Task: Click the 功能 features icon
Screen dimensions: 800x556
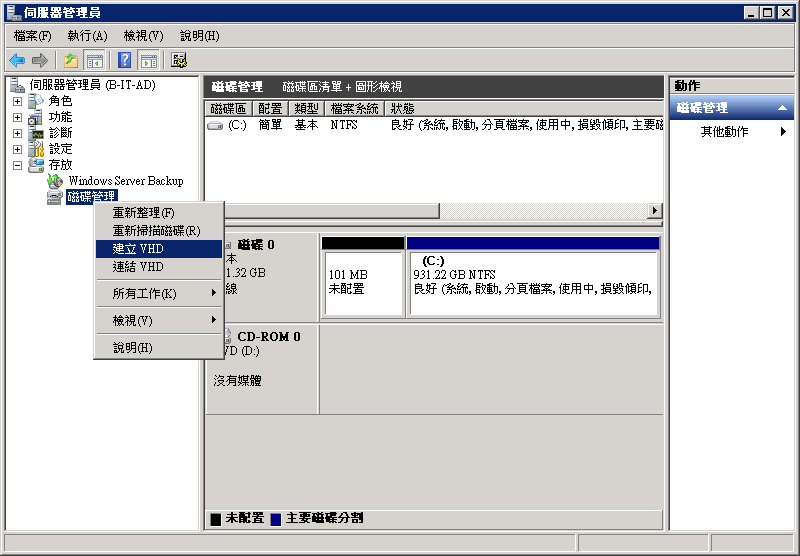Action: 36,117
